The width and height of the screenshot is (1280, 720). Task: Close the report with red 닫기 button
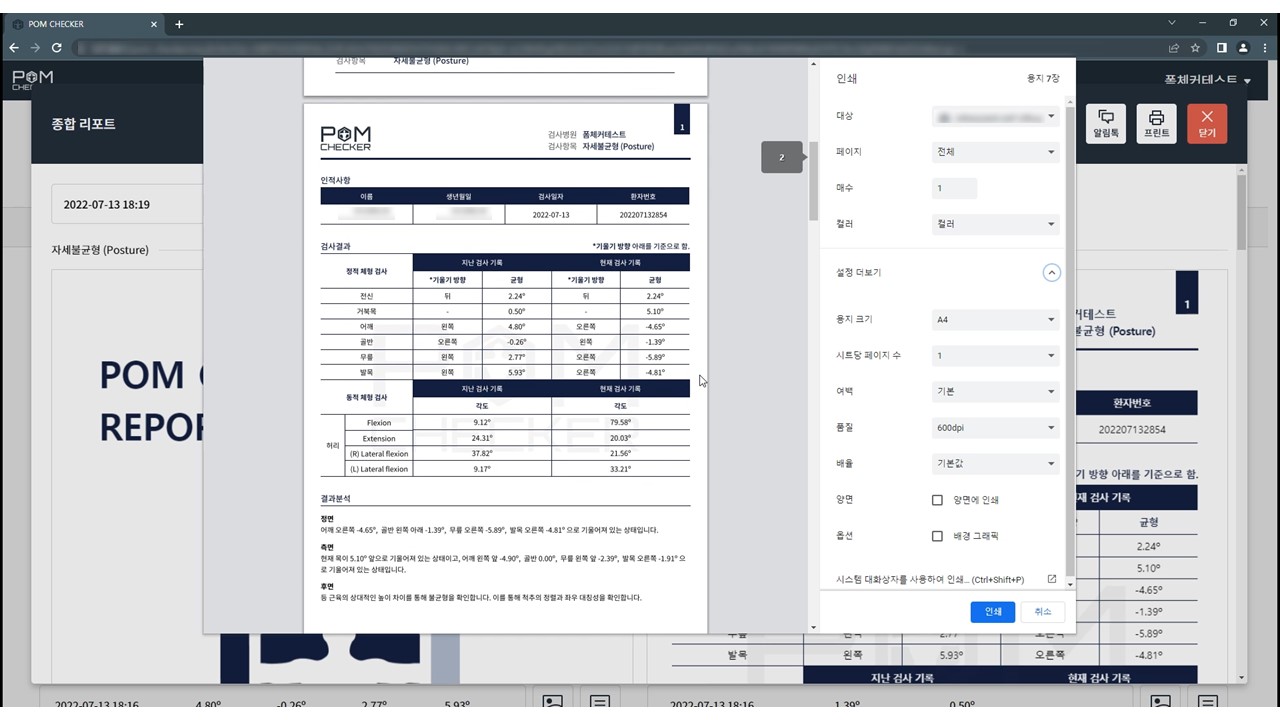(x=1207, y=124)
